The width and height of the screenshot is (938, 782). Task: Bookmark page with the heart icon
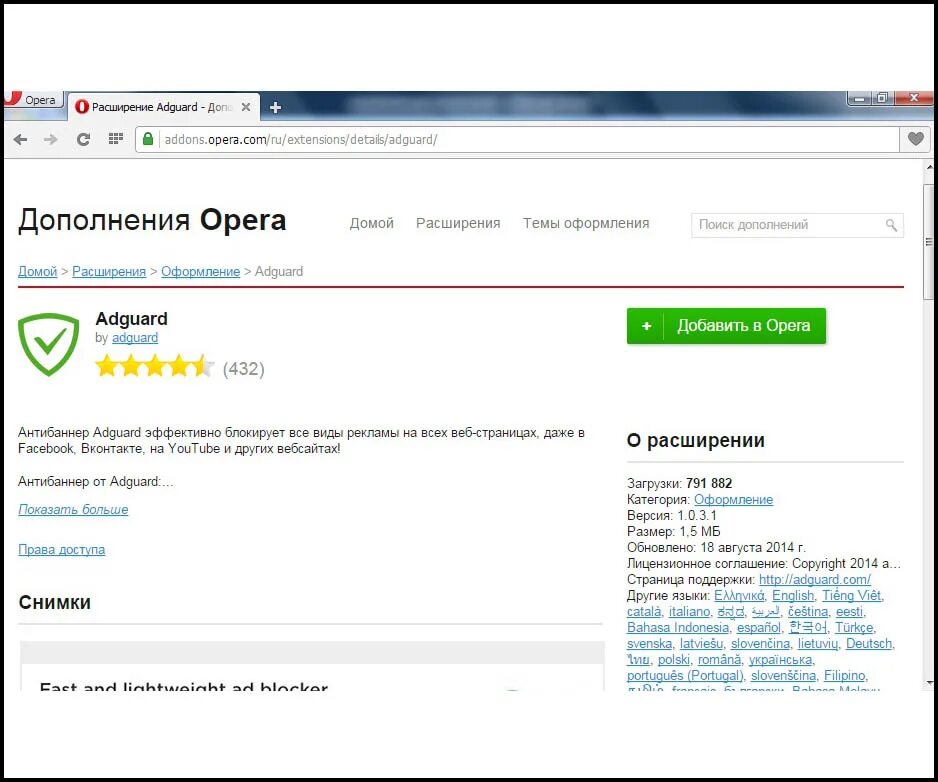(x=915, y=139)
